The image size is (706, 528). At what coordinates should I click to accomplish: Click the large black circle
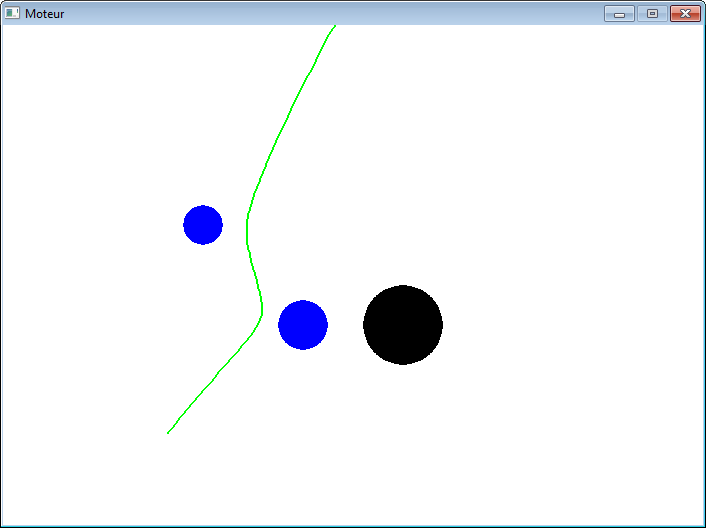(x=403, y=325)
